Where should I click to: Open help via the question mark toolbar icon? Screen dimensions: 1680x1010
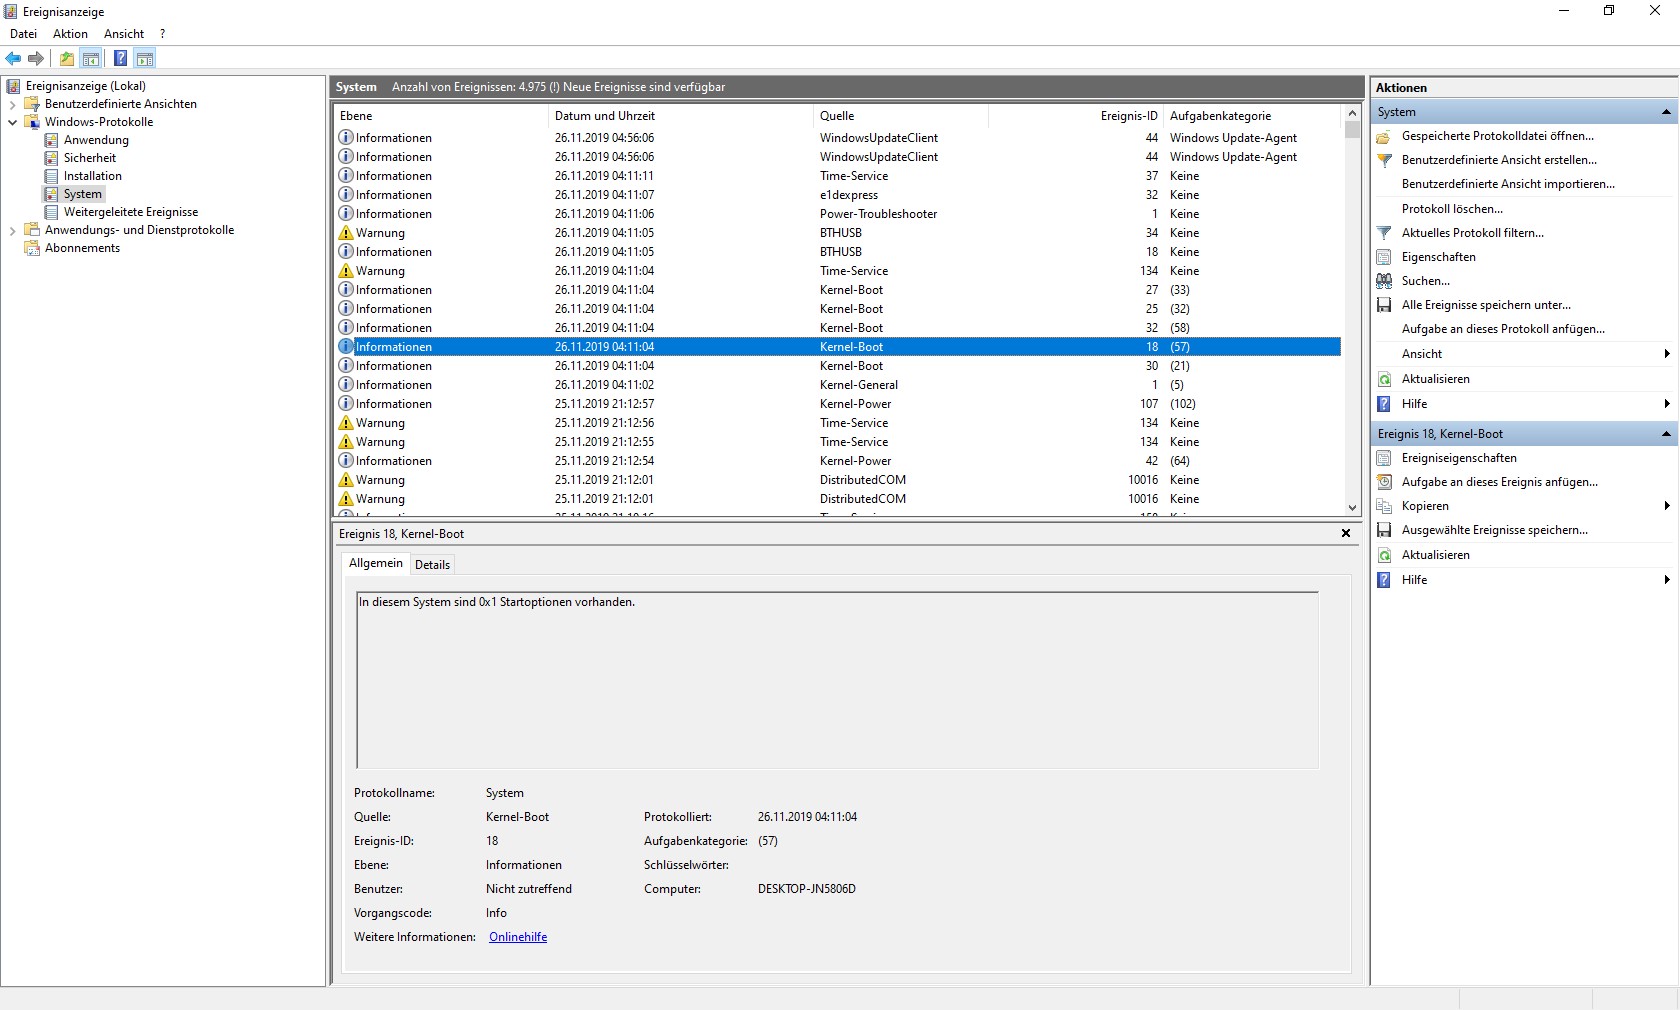coord(120,58)
